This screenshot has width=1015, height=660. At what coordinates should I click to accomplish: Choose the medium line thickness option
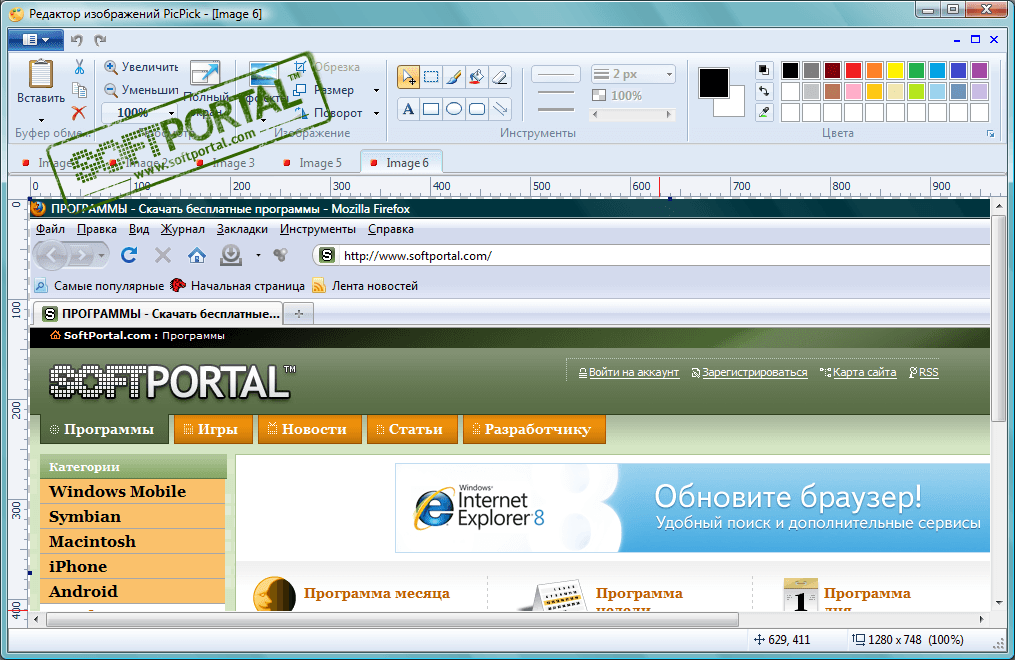pos(556,92)
